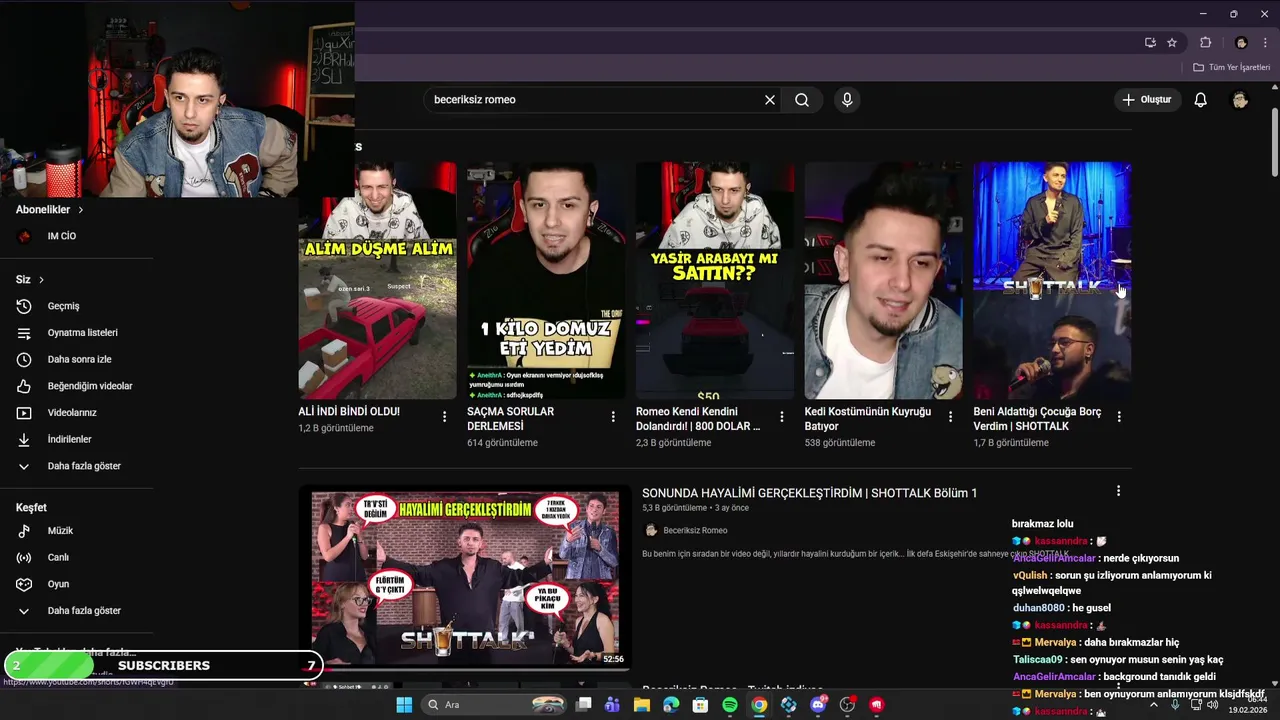
Task: Open Videolarınız play icon in sidebar
Action: pyautogui.click(x=24, y=413)
